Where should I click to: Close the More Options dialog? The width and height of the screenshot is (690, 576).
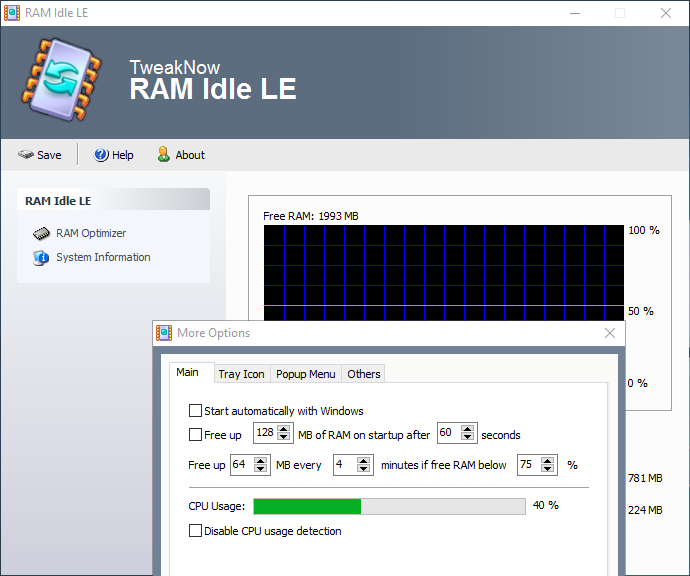(610, 333)
